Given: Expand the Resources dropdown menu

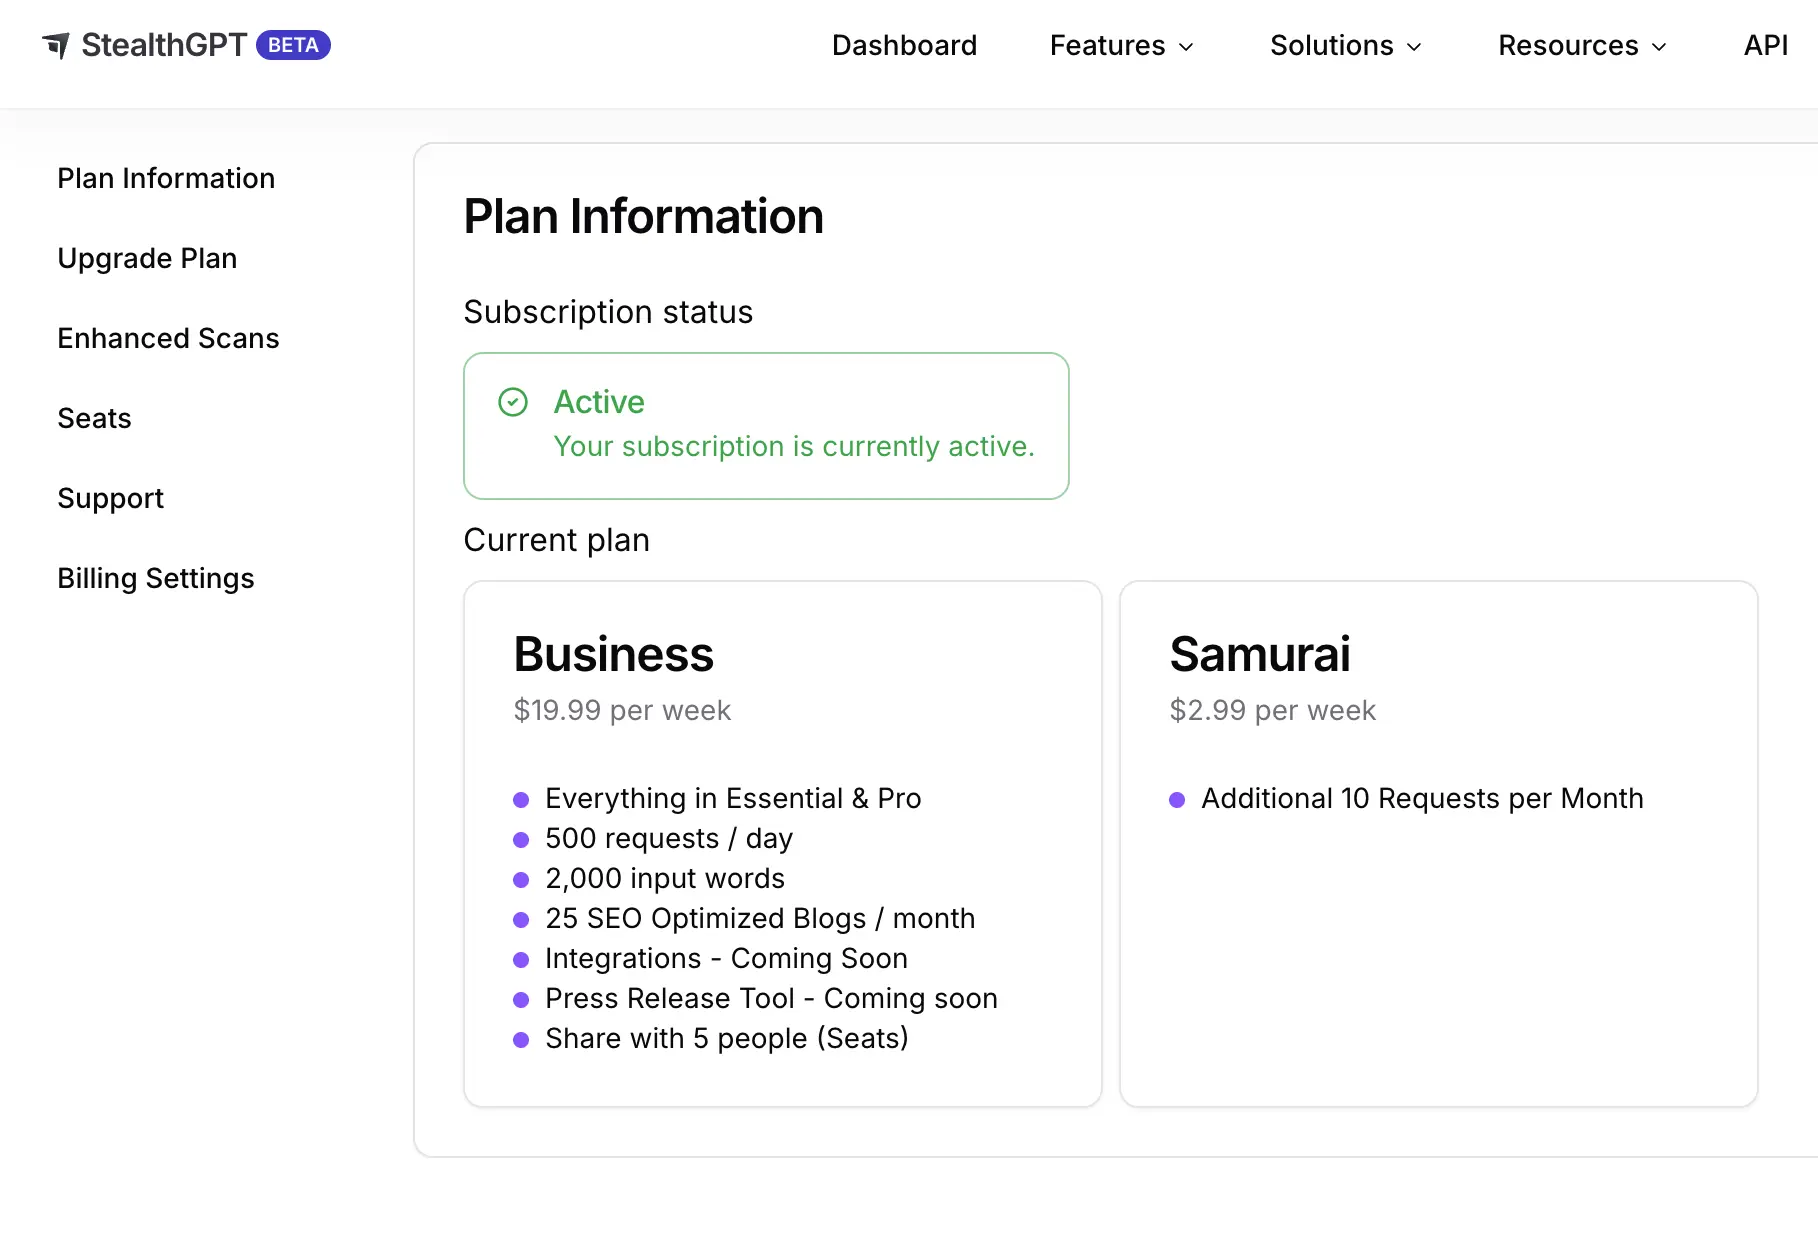Looking at the screenshot, I should [x=1582, y=45].
